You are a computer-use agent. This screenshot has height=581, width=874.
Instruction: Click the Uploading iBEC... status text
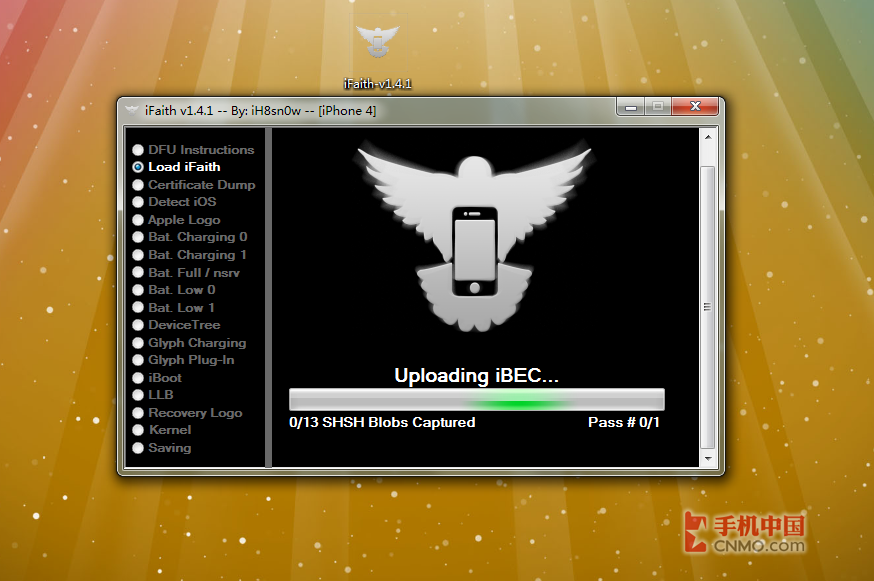pos(477,376)
